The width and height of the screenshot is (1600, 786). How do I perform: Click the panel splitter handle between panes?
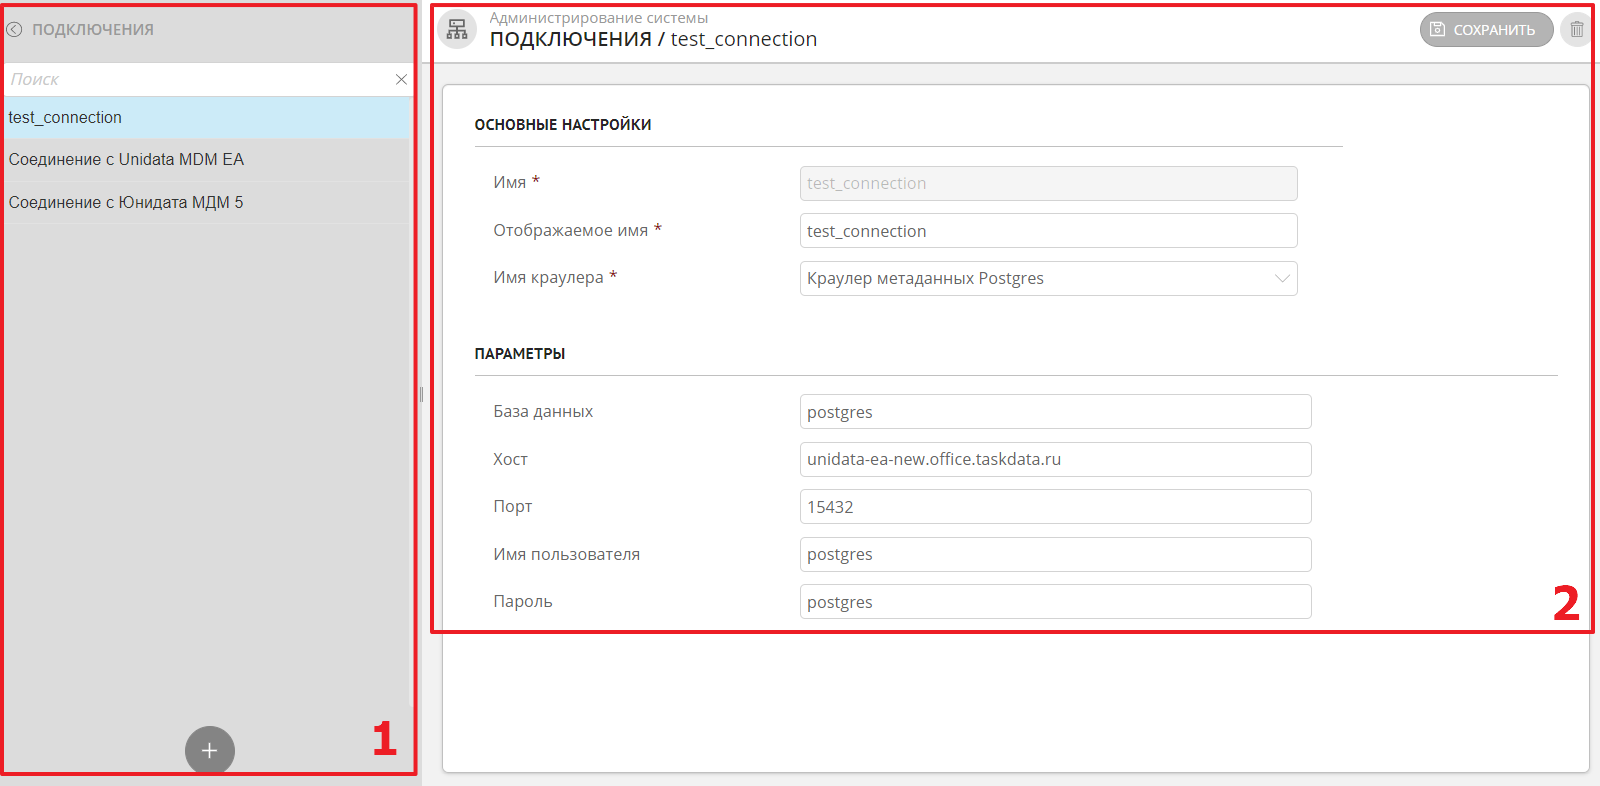[x=421, y=395]
